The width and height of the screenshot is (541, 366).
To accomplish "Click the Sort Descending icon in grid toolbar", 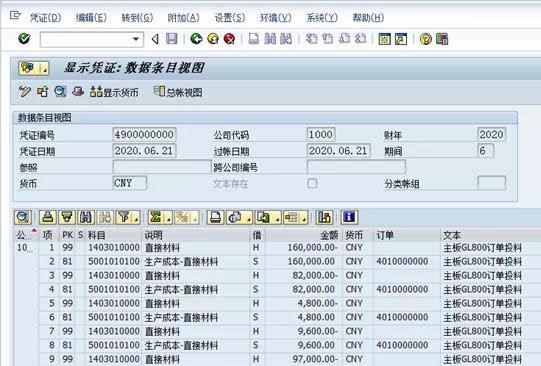I will point(67,217).
